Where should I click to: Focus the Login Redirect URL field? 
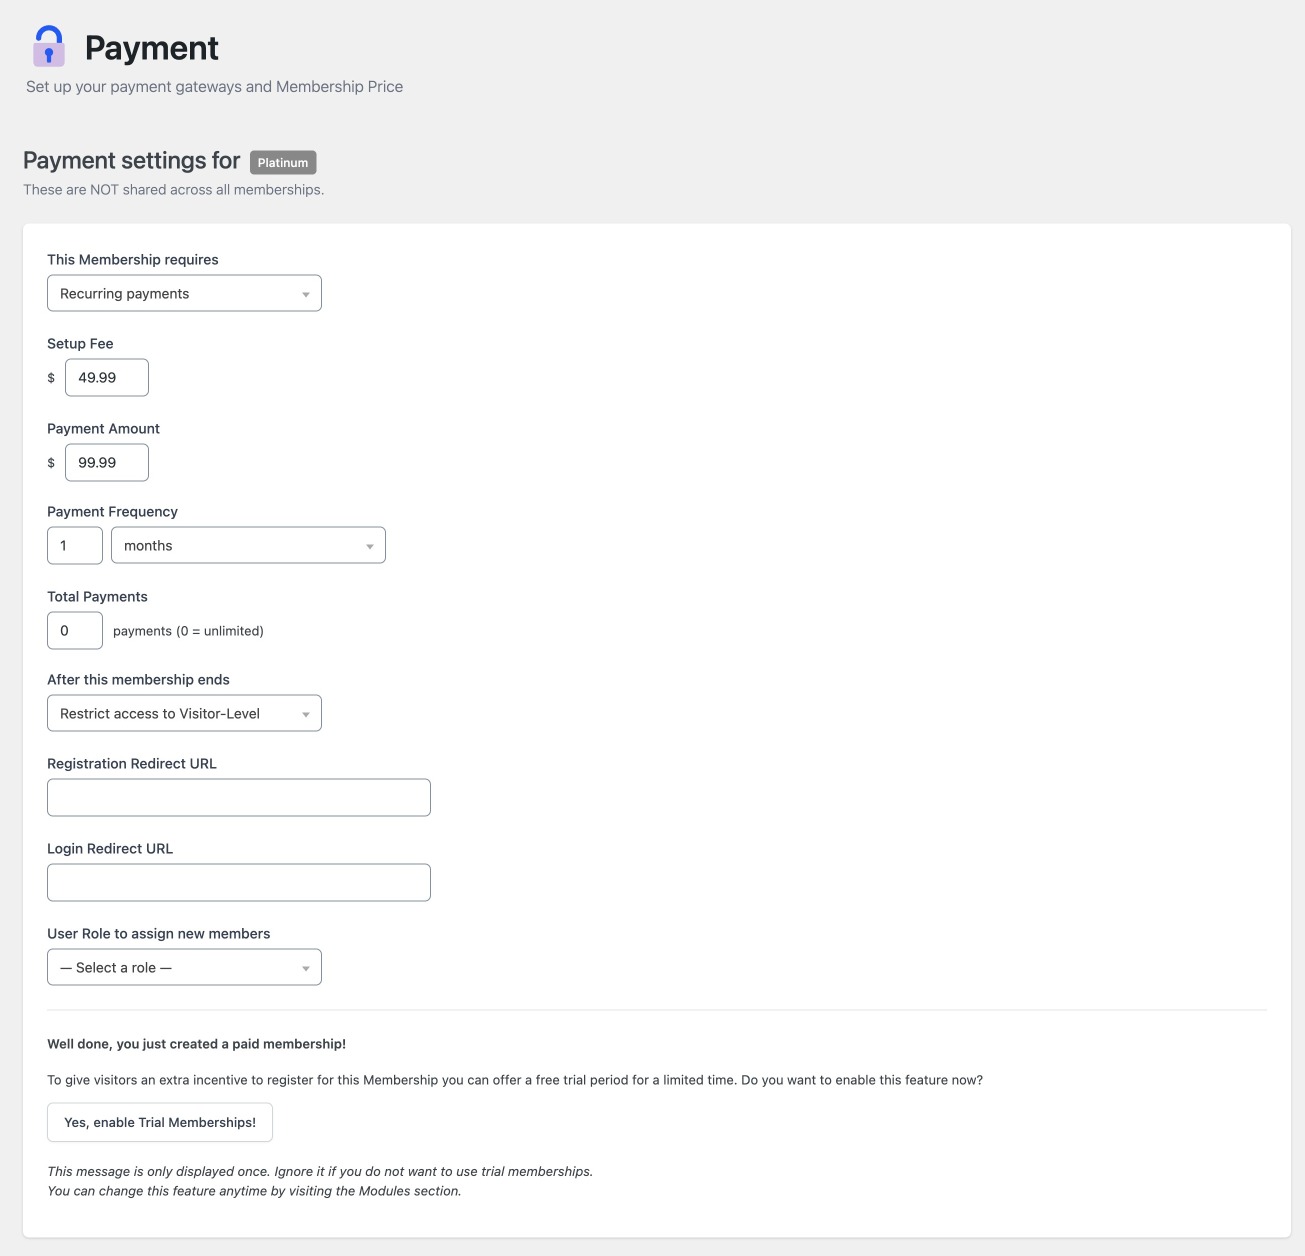pyautogui.click(x=238, y=882)
